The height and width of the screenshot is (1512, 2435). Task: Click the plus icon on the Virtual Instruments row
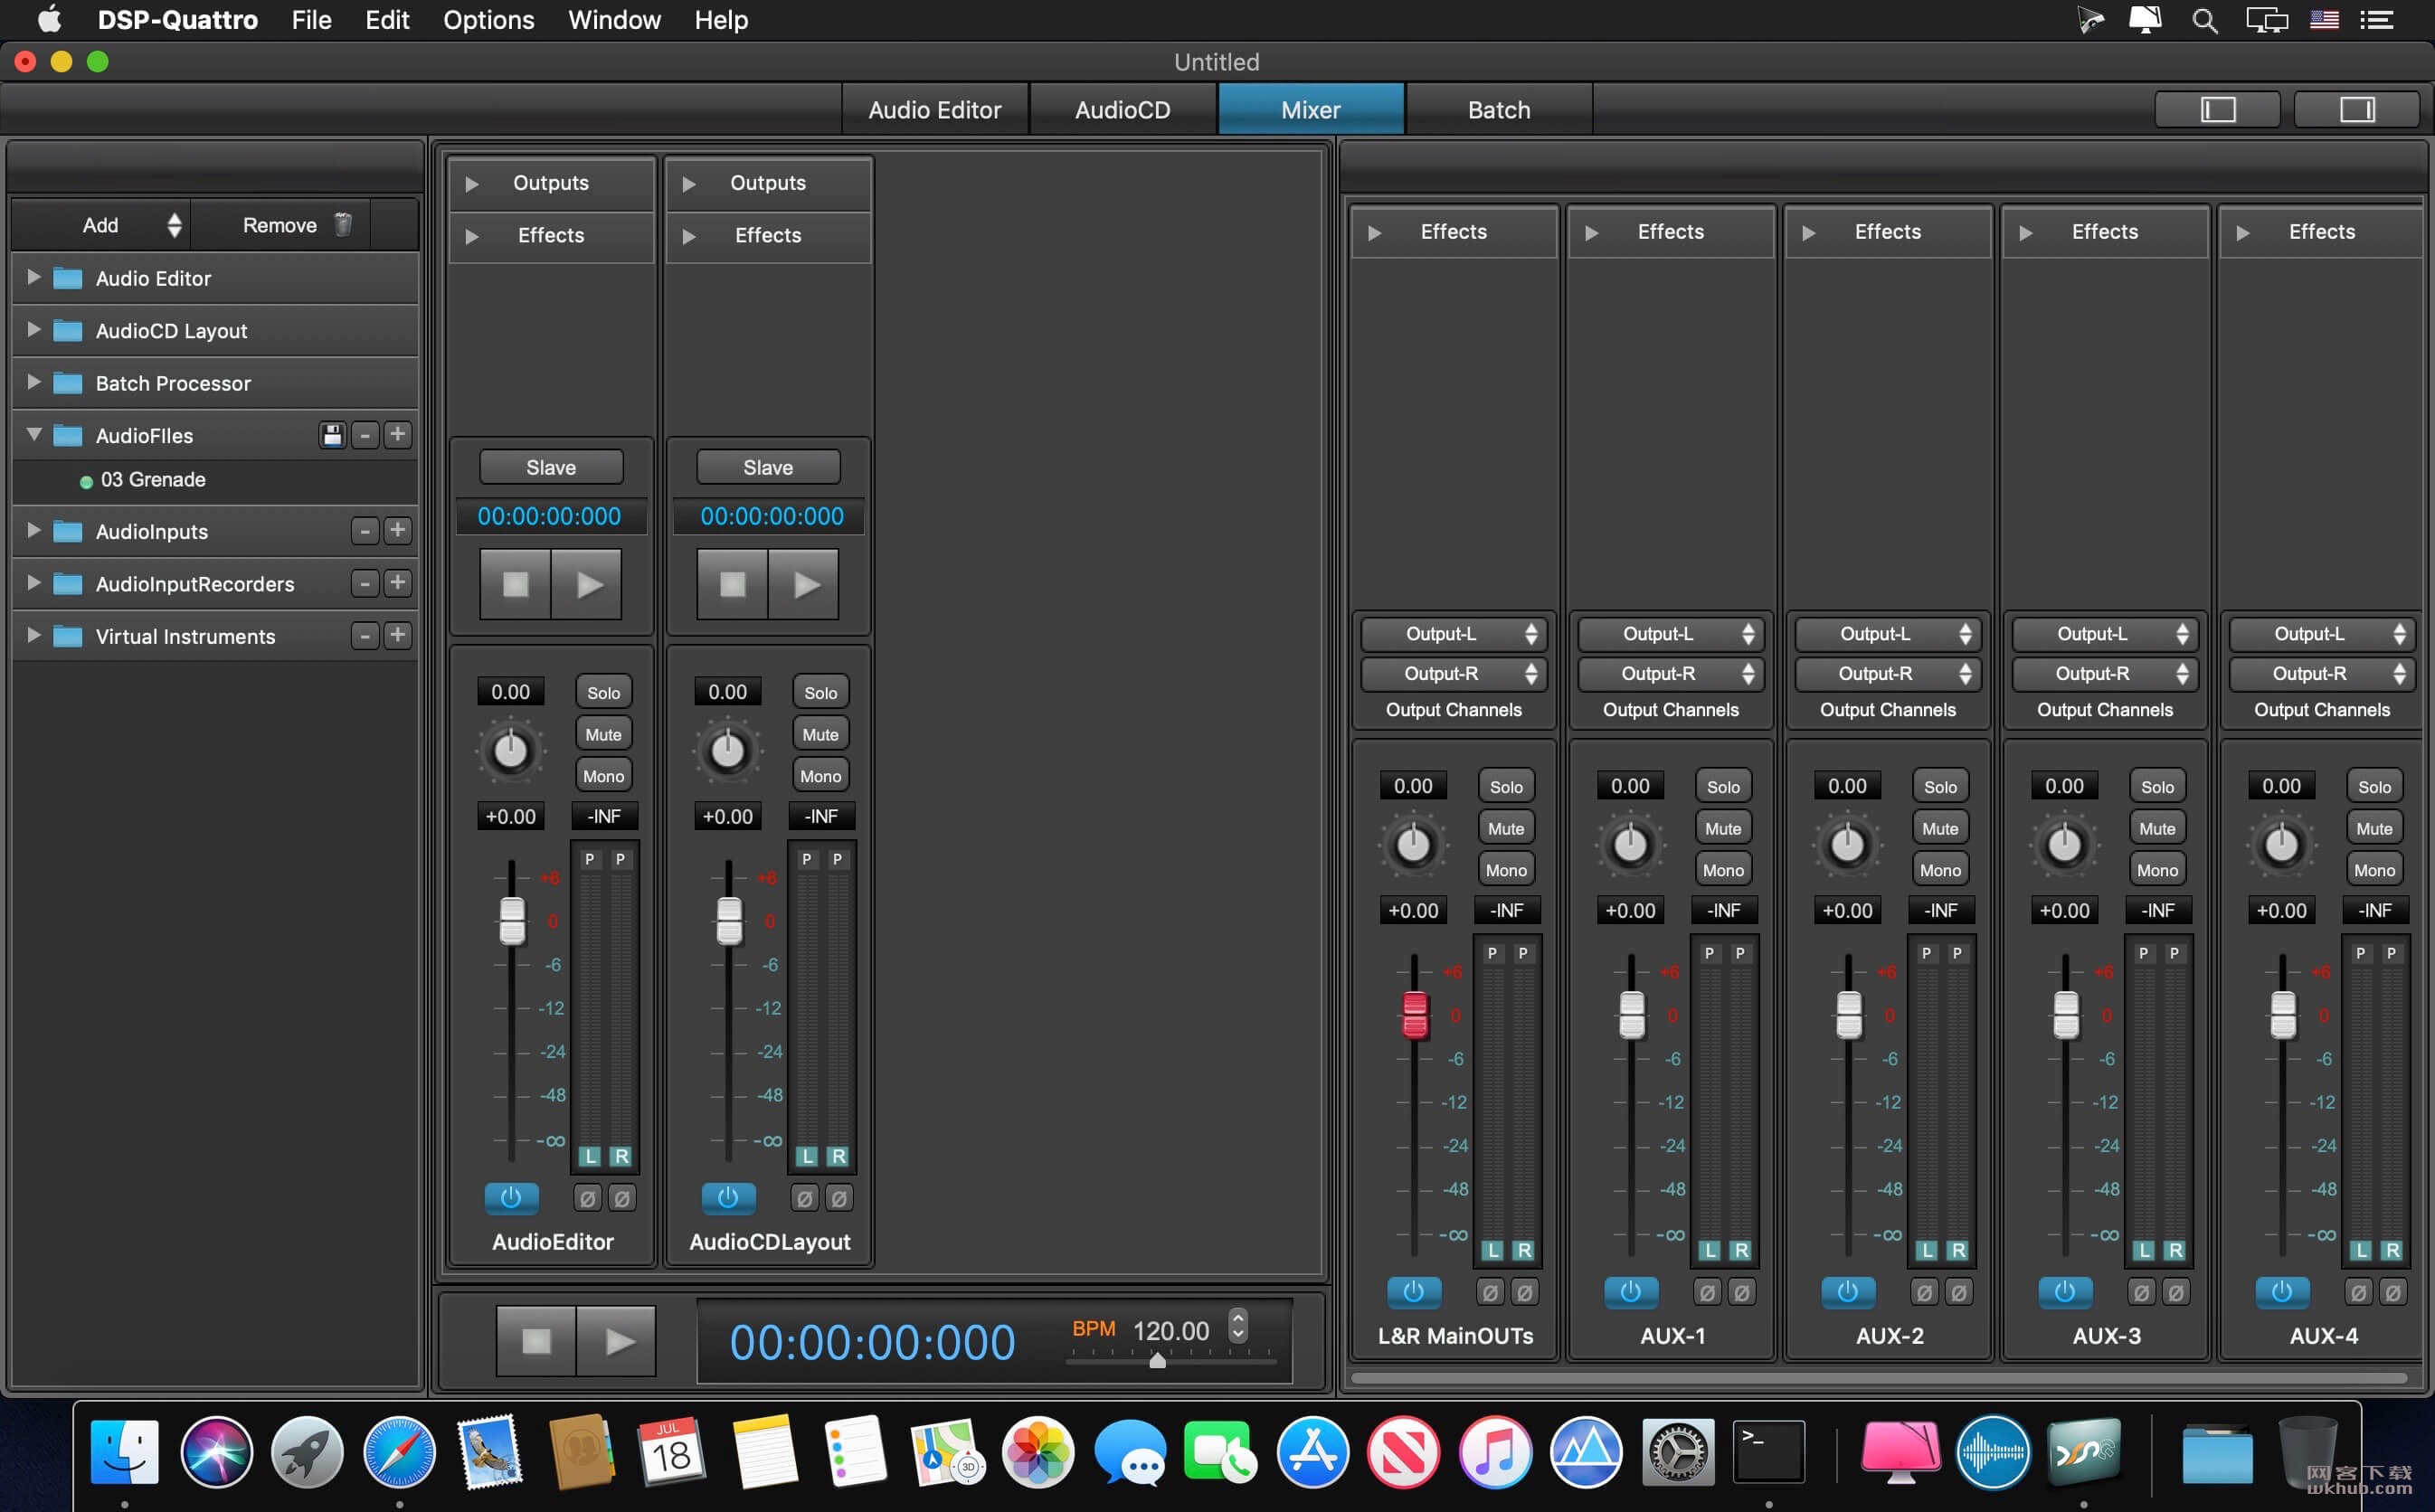coord(398,635)
